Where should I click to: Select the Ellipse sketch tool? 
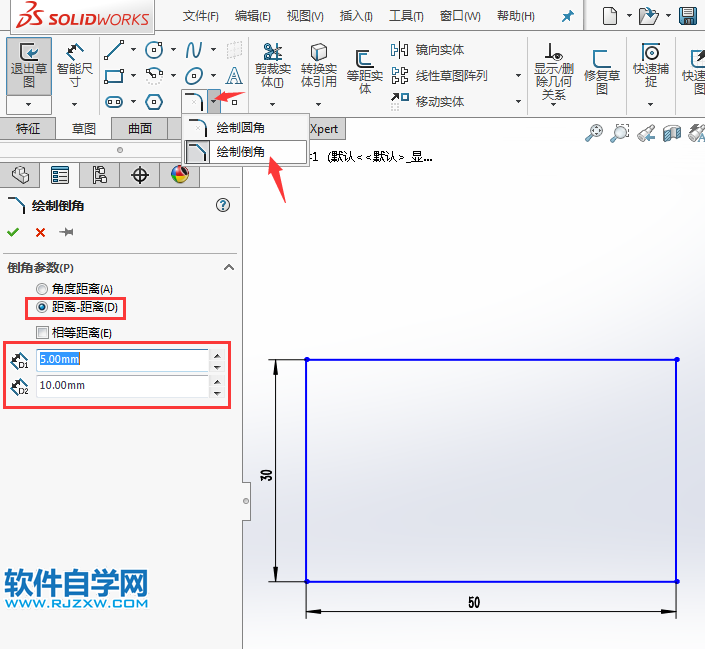pos(194,76)
